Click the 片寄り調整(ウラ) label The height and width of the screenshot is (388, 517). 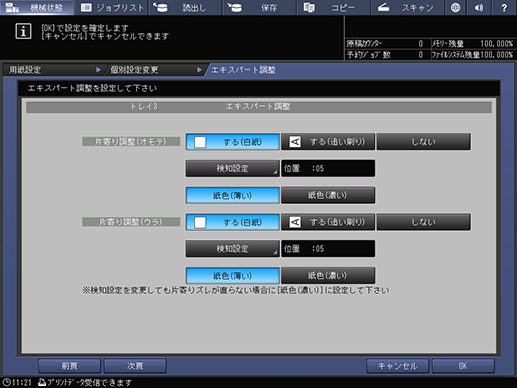coord(131,222)
